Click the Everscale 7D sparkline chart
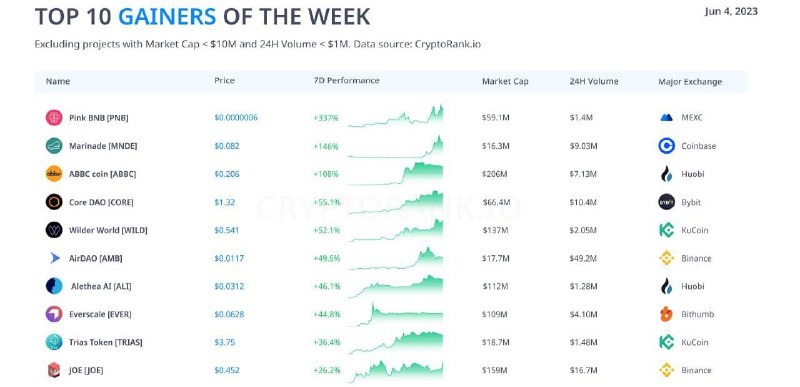Image resolution: width=800 pixels, height=387 pixels. (x=395, y=314)
